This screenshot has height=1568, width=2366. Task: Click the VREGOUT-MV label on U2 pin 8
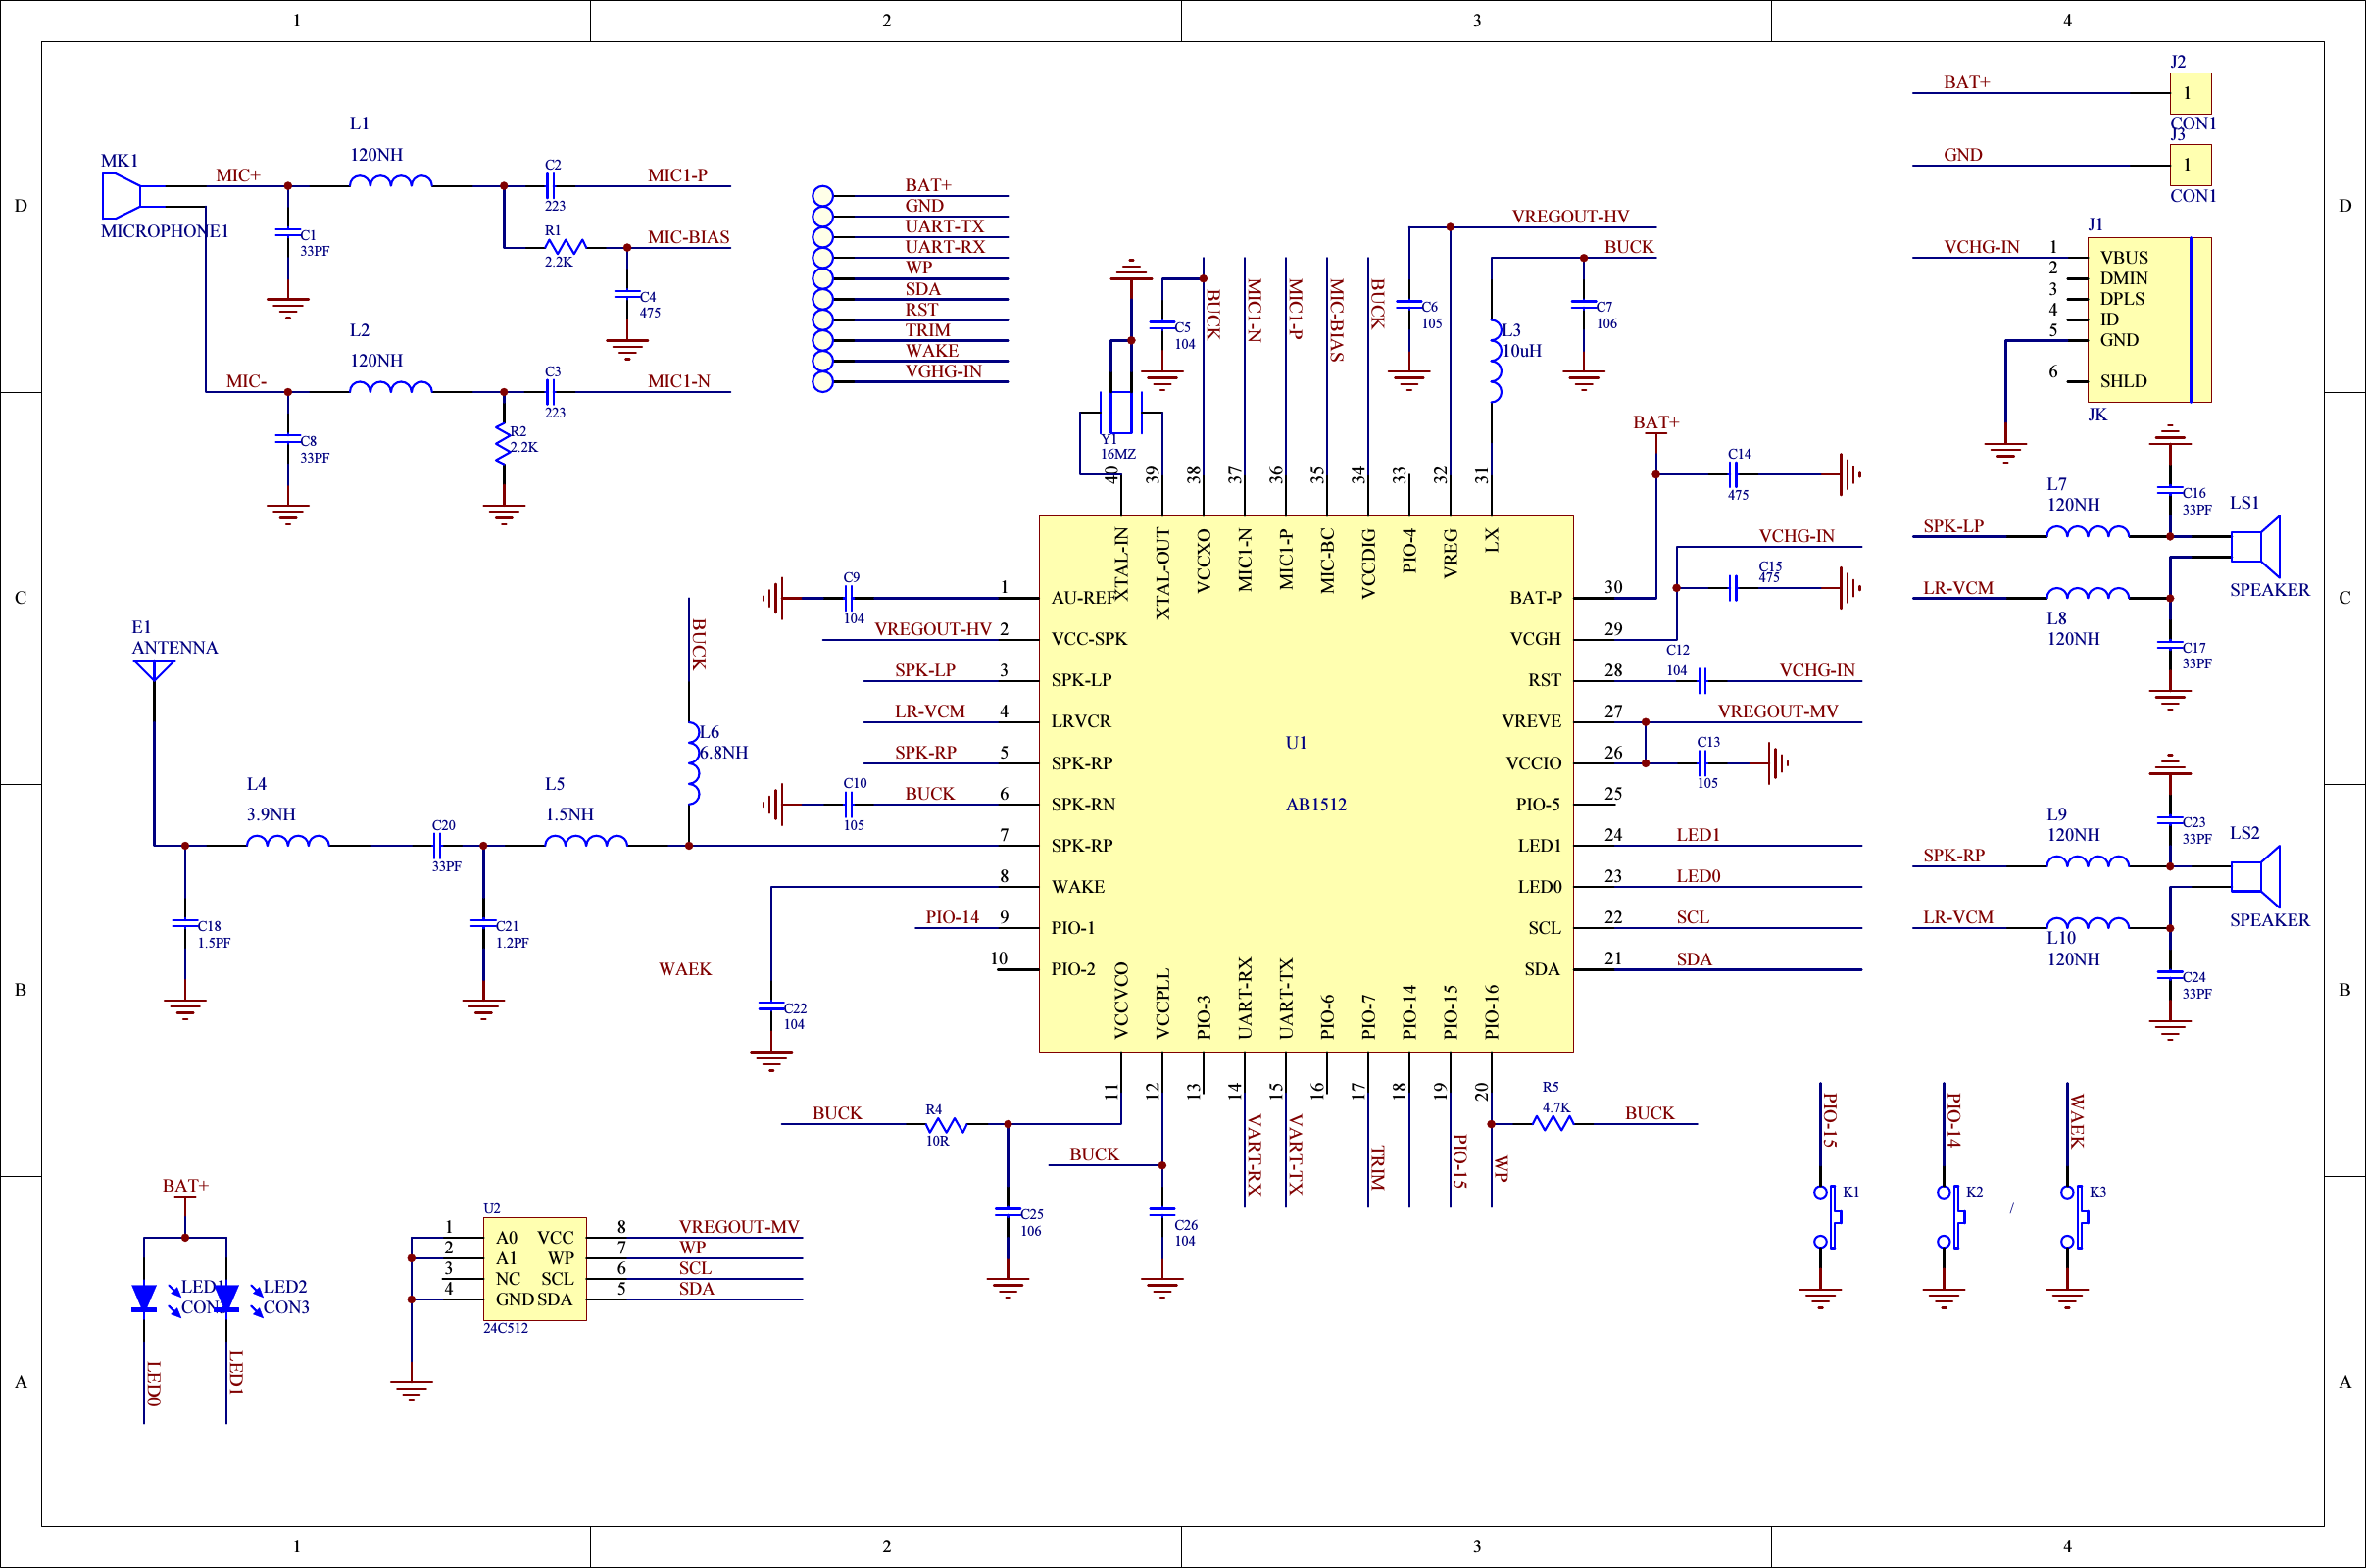point(739,1227)
